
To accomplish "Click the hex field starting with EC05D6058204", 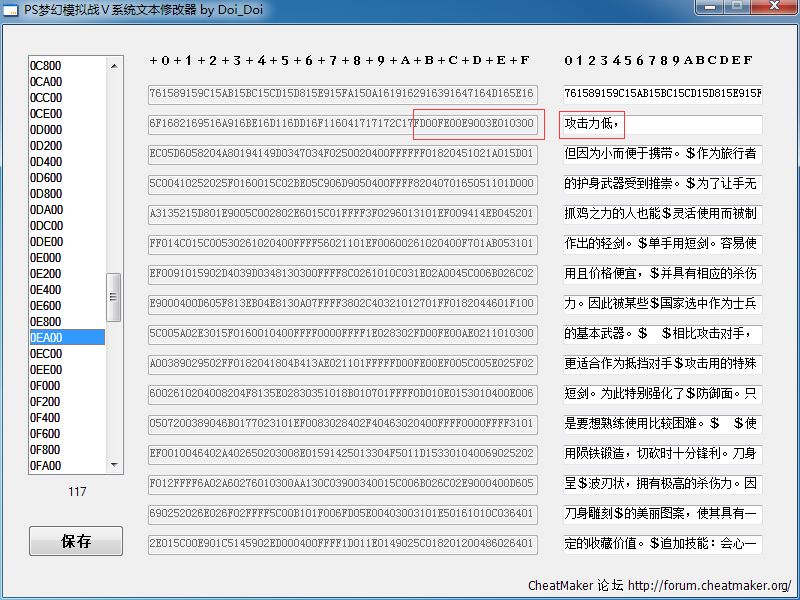I will [x=342, y=155].
